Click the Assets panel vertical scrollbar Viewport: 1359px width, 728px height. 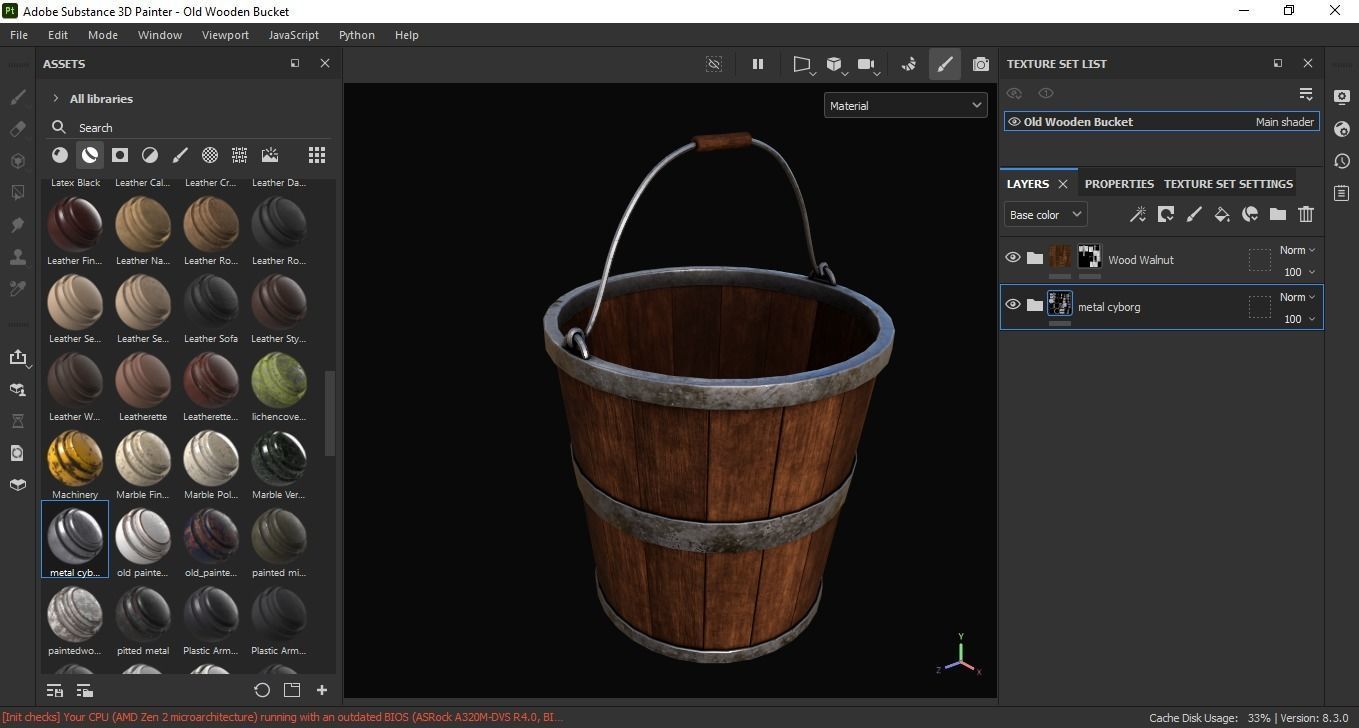330,411
